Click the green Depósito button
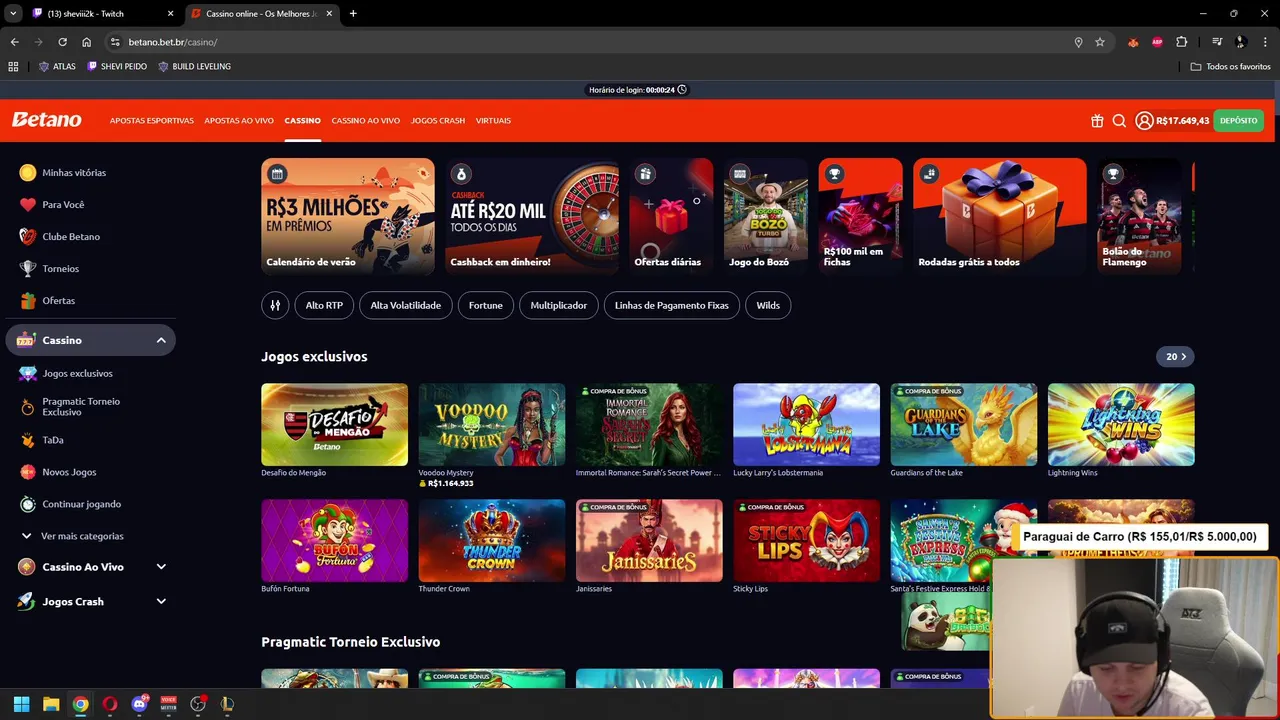The width and height of the screenshot is (1280, 720). click(1238, 121)
